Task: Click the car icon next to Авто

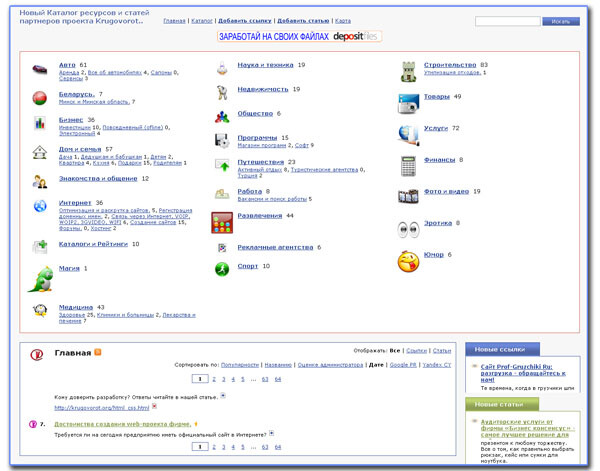Action: coord(39,69)
